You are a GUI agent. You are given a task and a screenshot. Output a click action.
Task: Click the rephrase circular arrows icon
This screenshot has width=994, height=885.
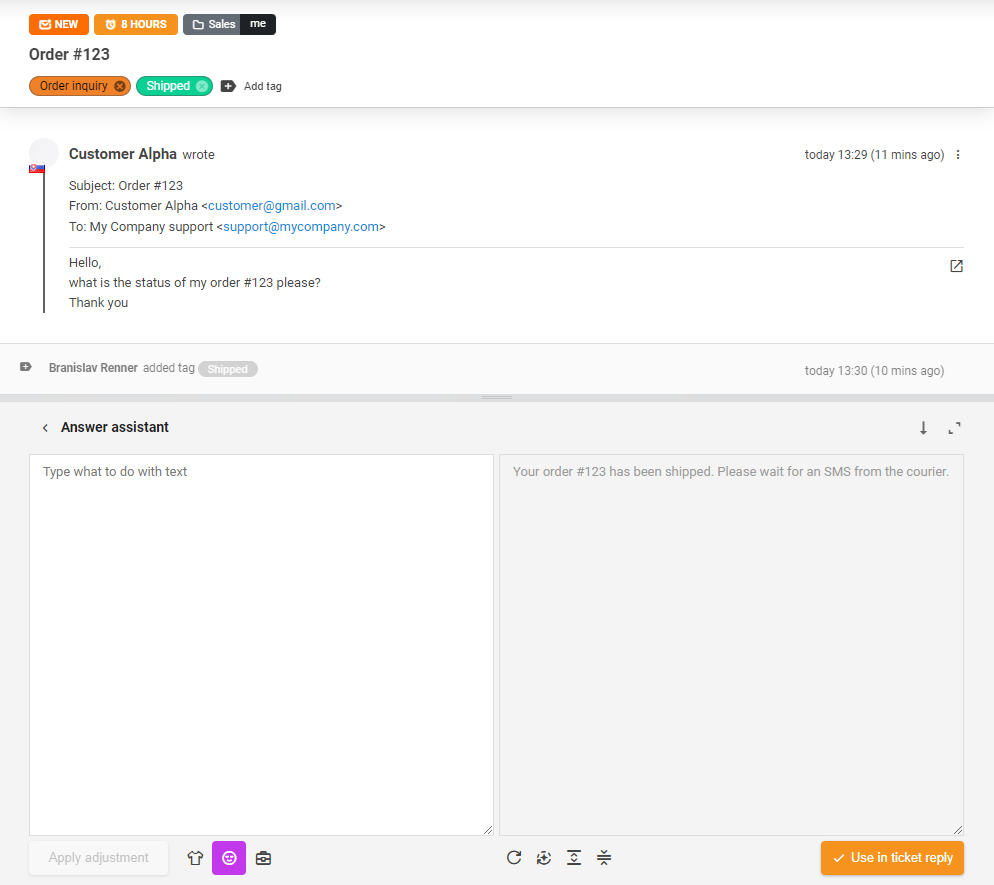point(544,858)
